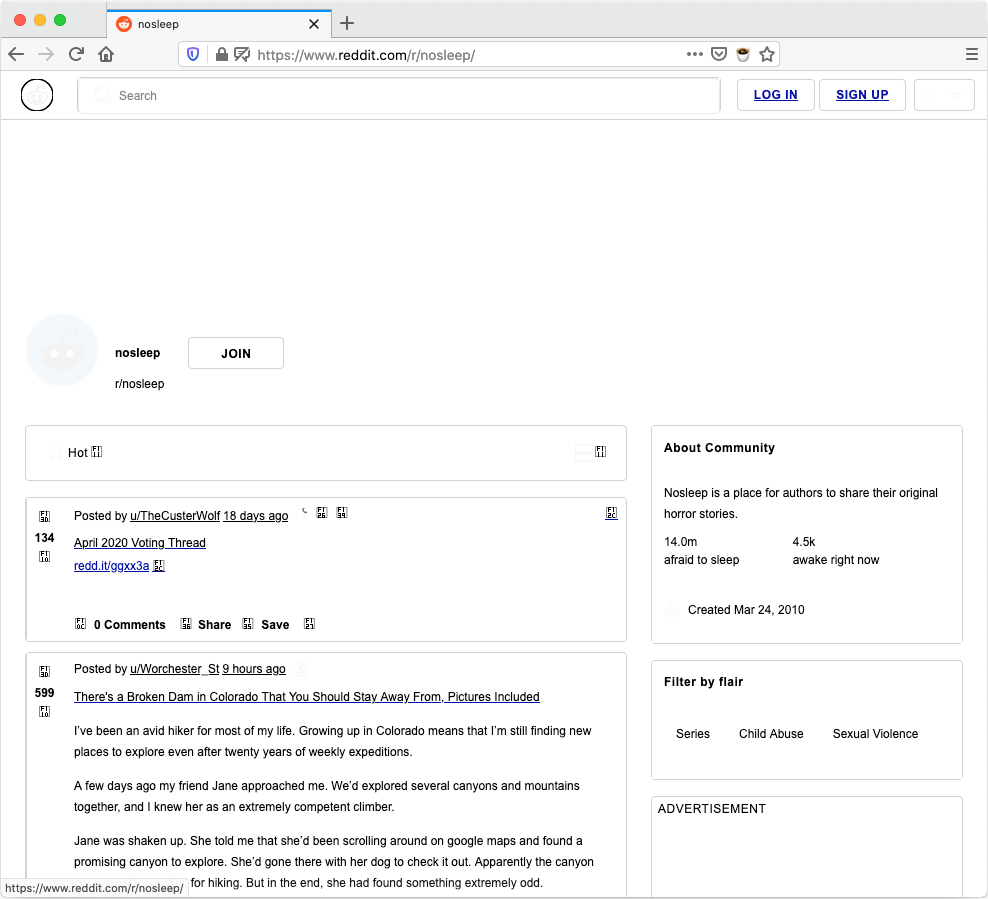Click Save on the Voting Thread post
The height and width of the screenshot is (899, 988).
point(275,625)
